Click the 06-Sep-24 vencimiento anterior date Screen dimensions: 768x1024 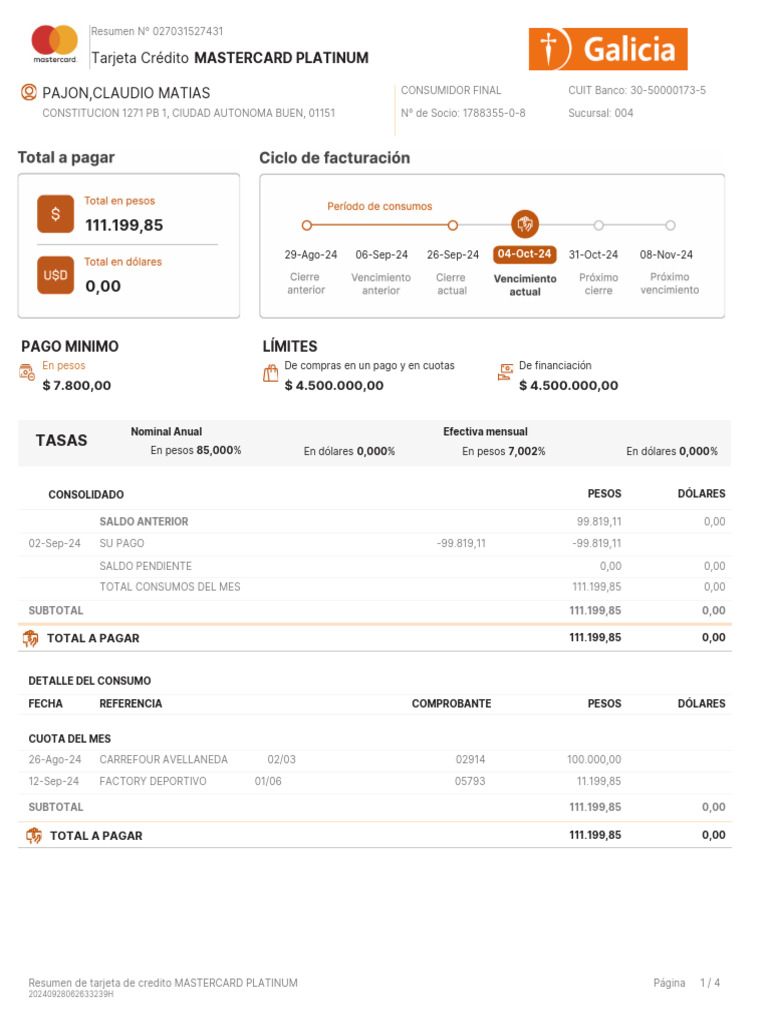click(381, 255)
